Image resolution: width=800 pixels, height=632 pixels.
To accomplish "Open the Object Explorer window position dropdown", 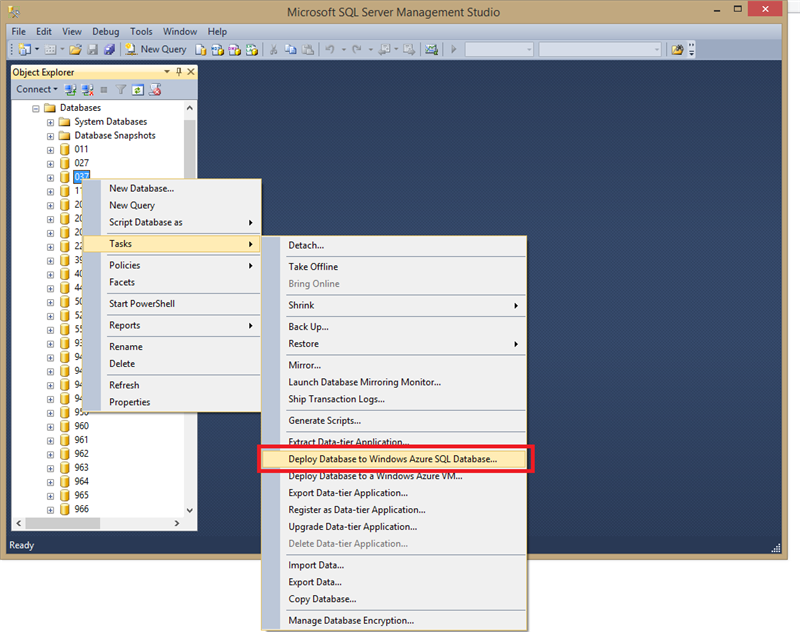I will point(167,72).
